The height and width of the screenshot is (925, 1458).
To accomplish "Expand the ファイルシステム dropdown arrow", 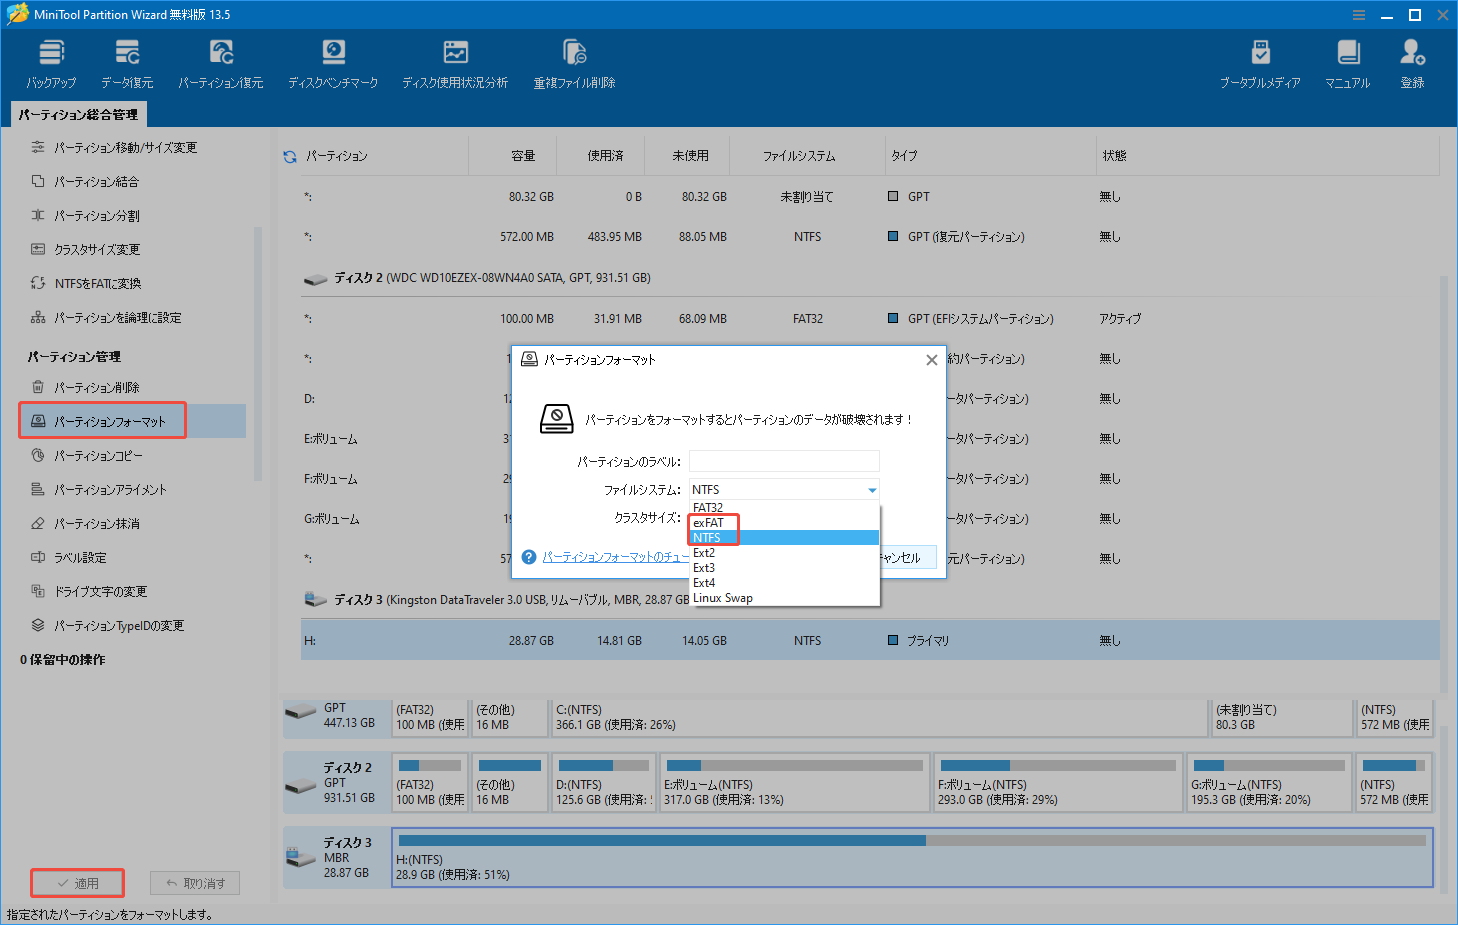I will tap(872, 490).
